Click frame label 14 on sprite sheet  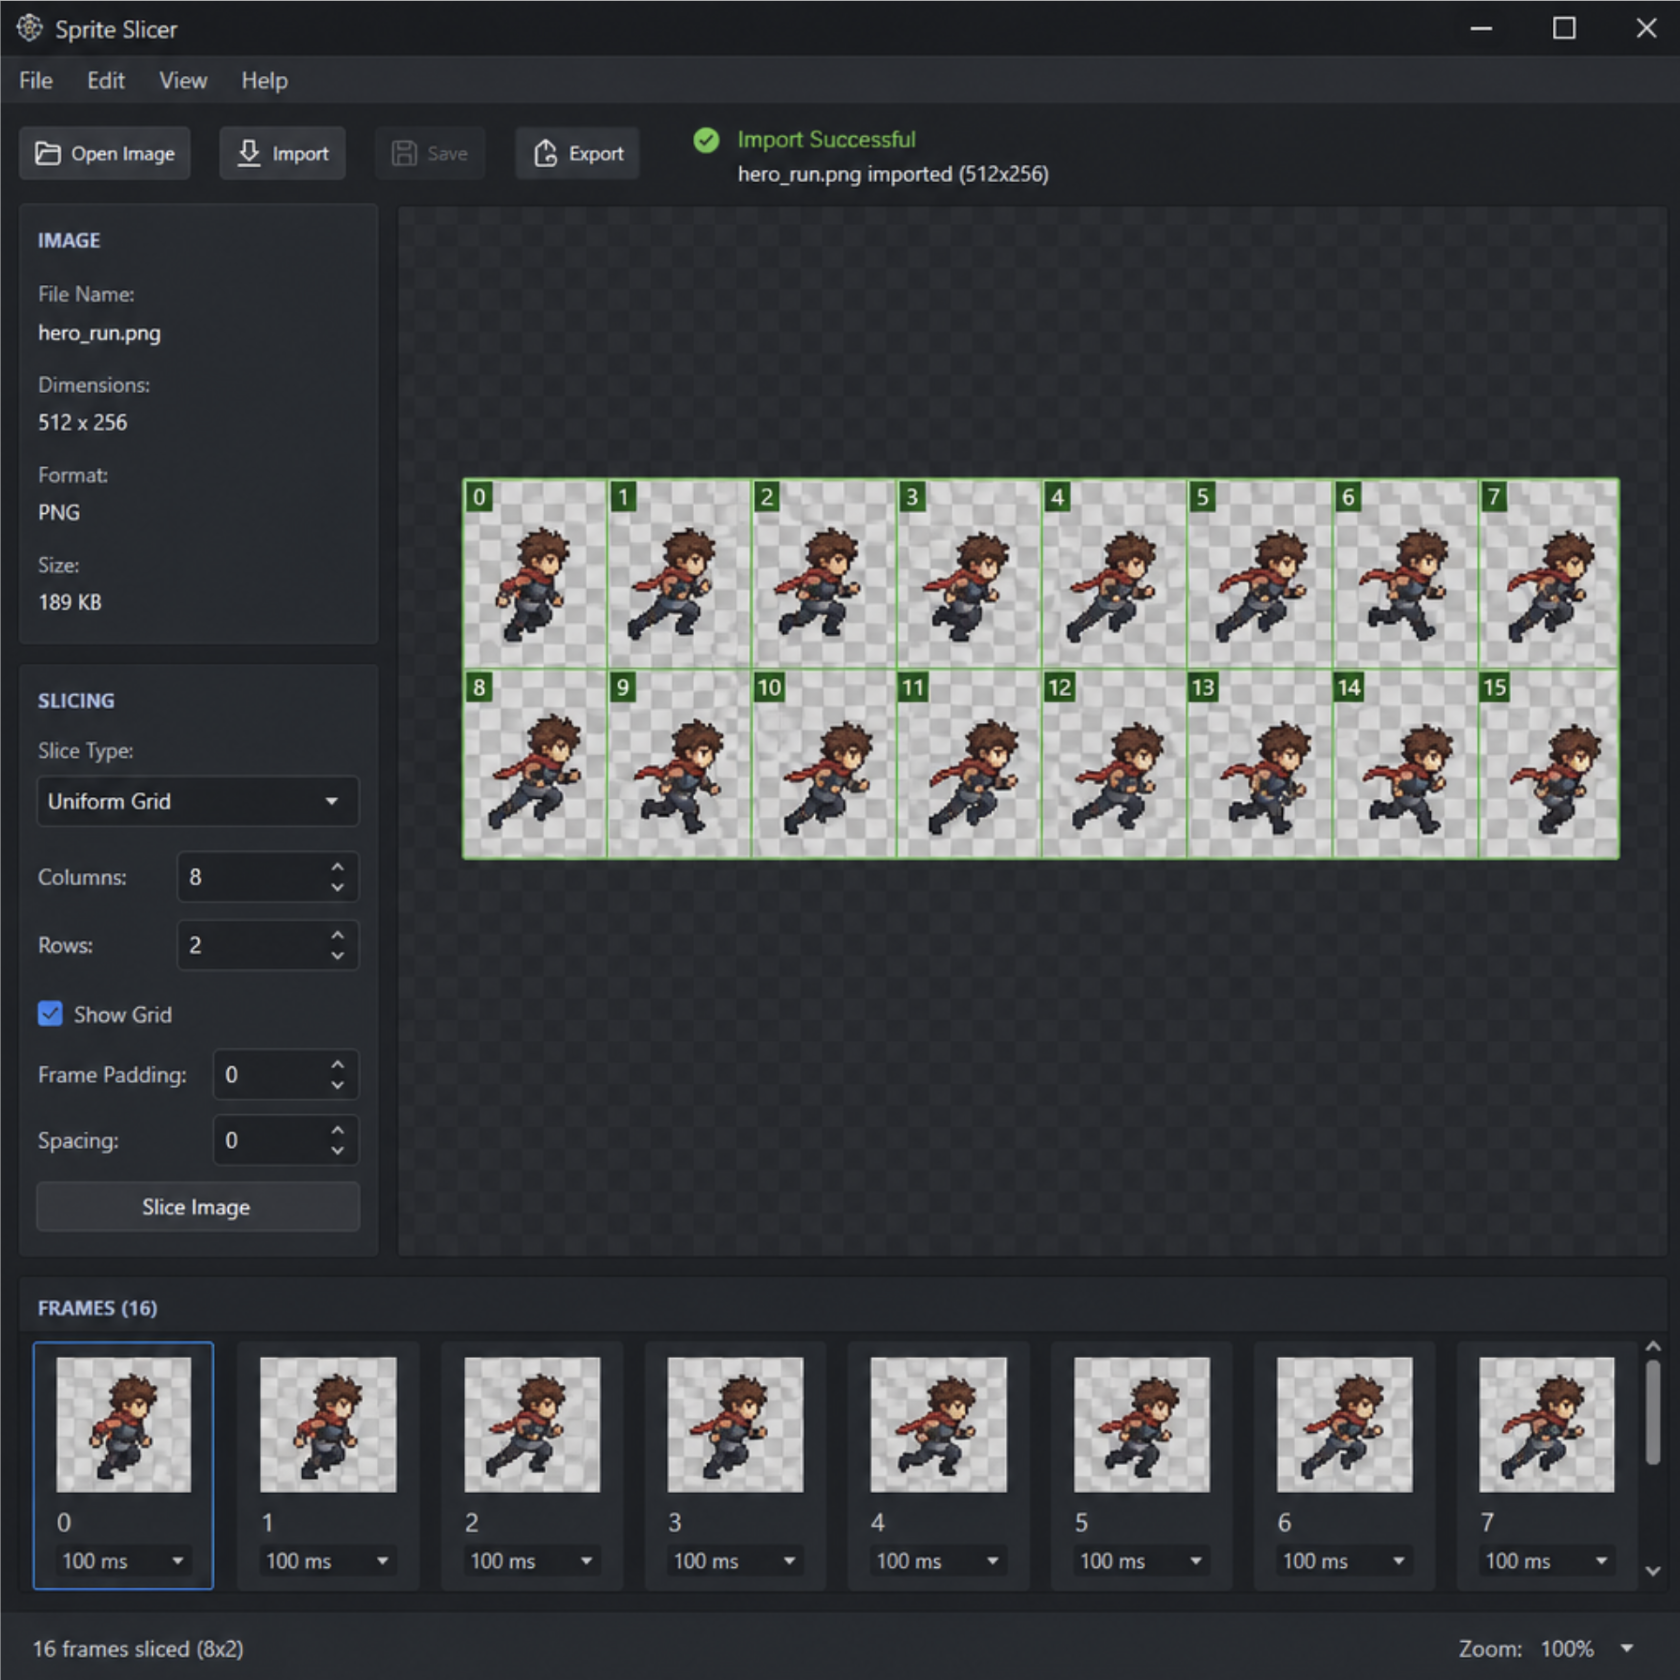tap(1349, 687)
